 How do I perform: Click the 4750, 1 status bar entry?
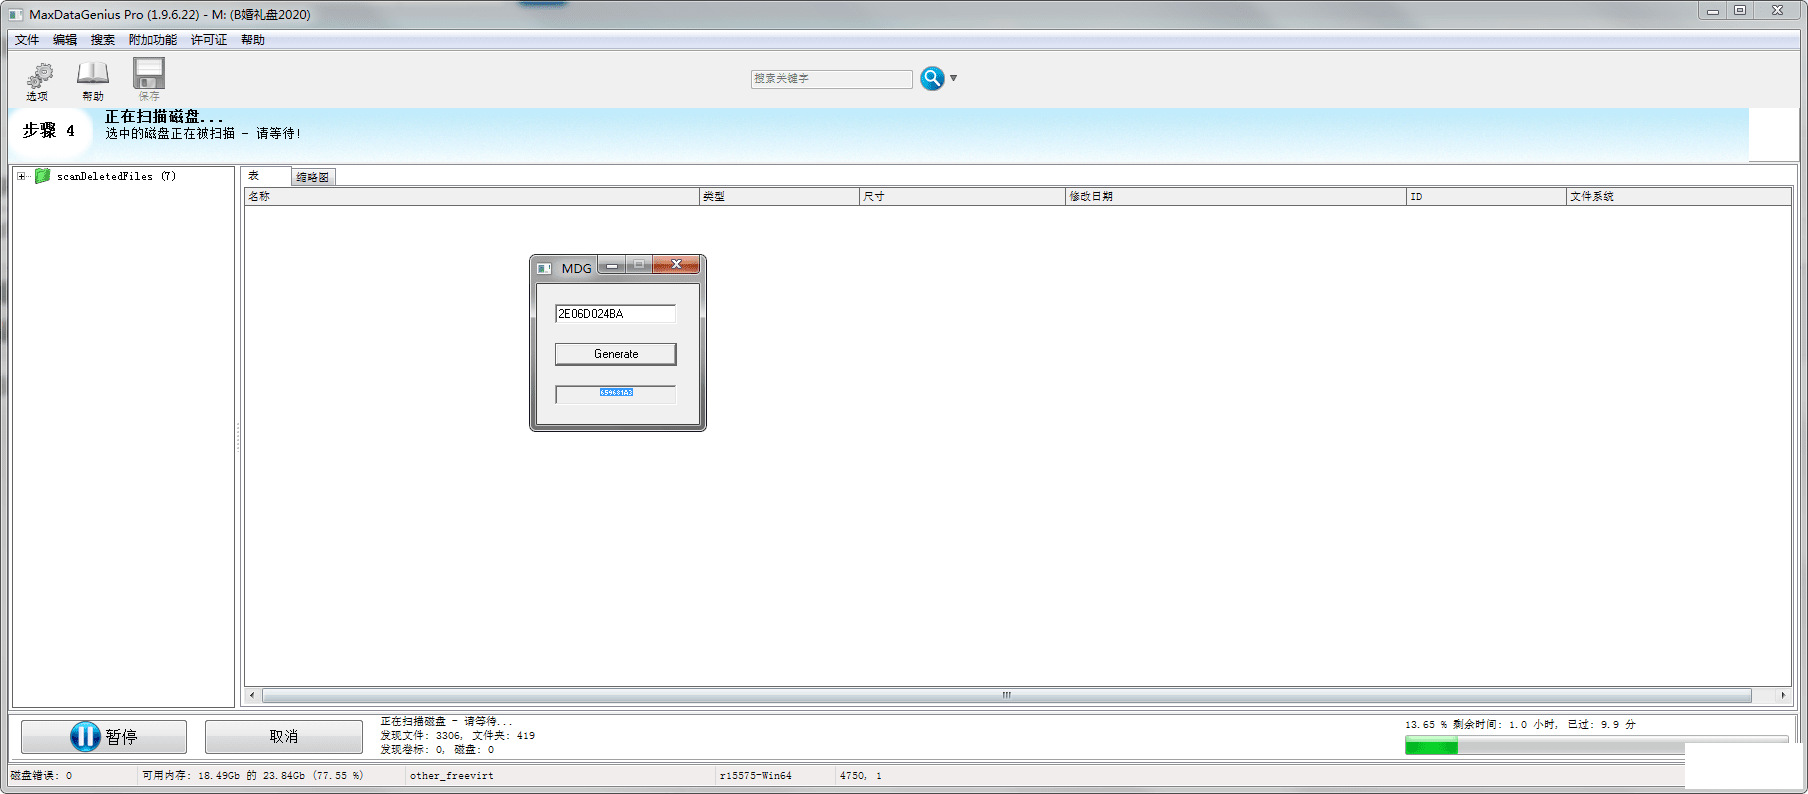pos(860,776)
